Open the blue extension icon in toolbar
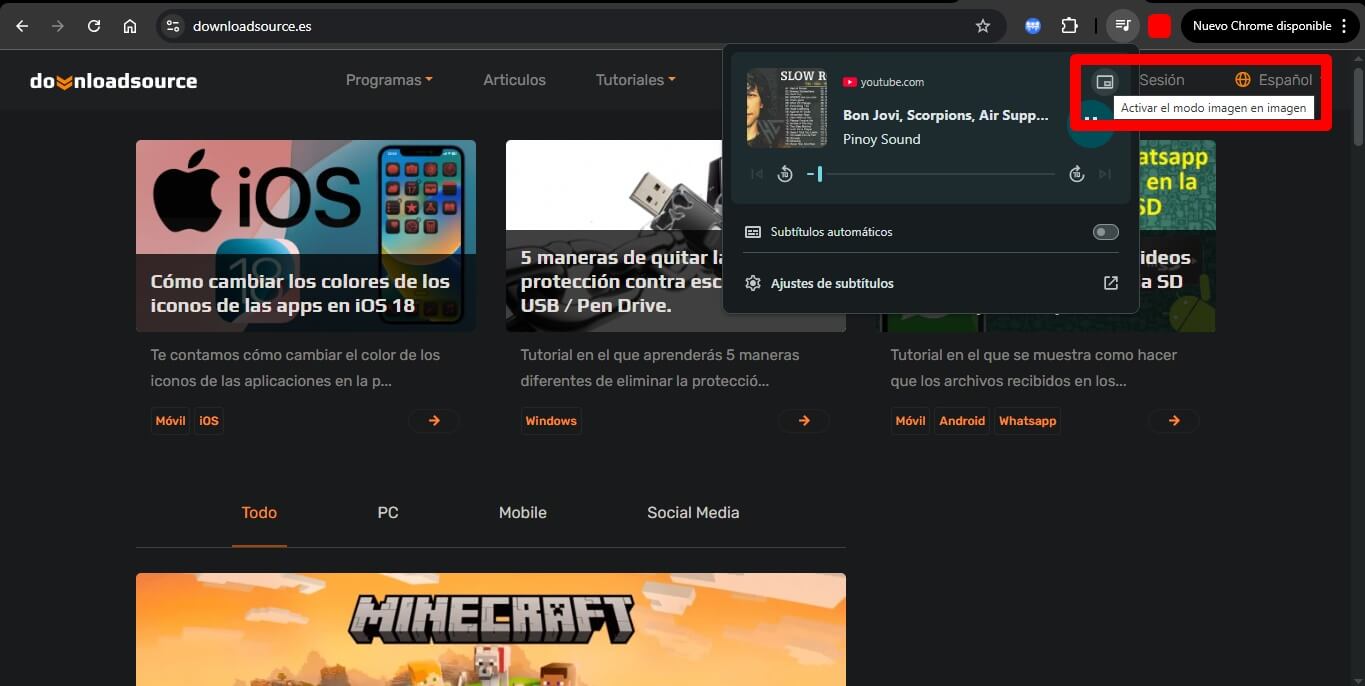This screenshot has height=686, width=1365. tap(1033, 26)
